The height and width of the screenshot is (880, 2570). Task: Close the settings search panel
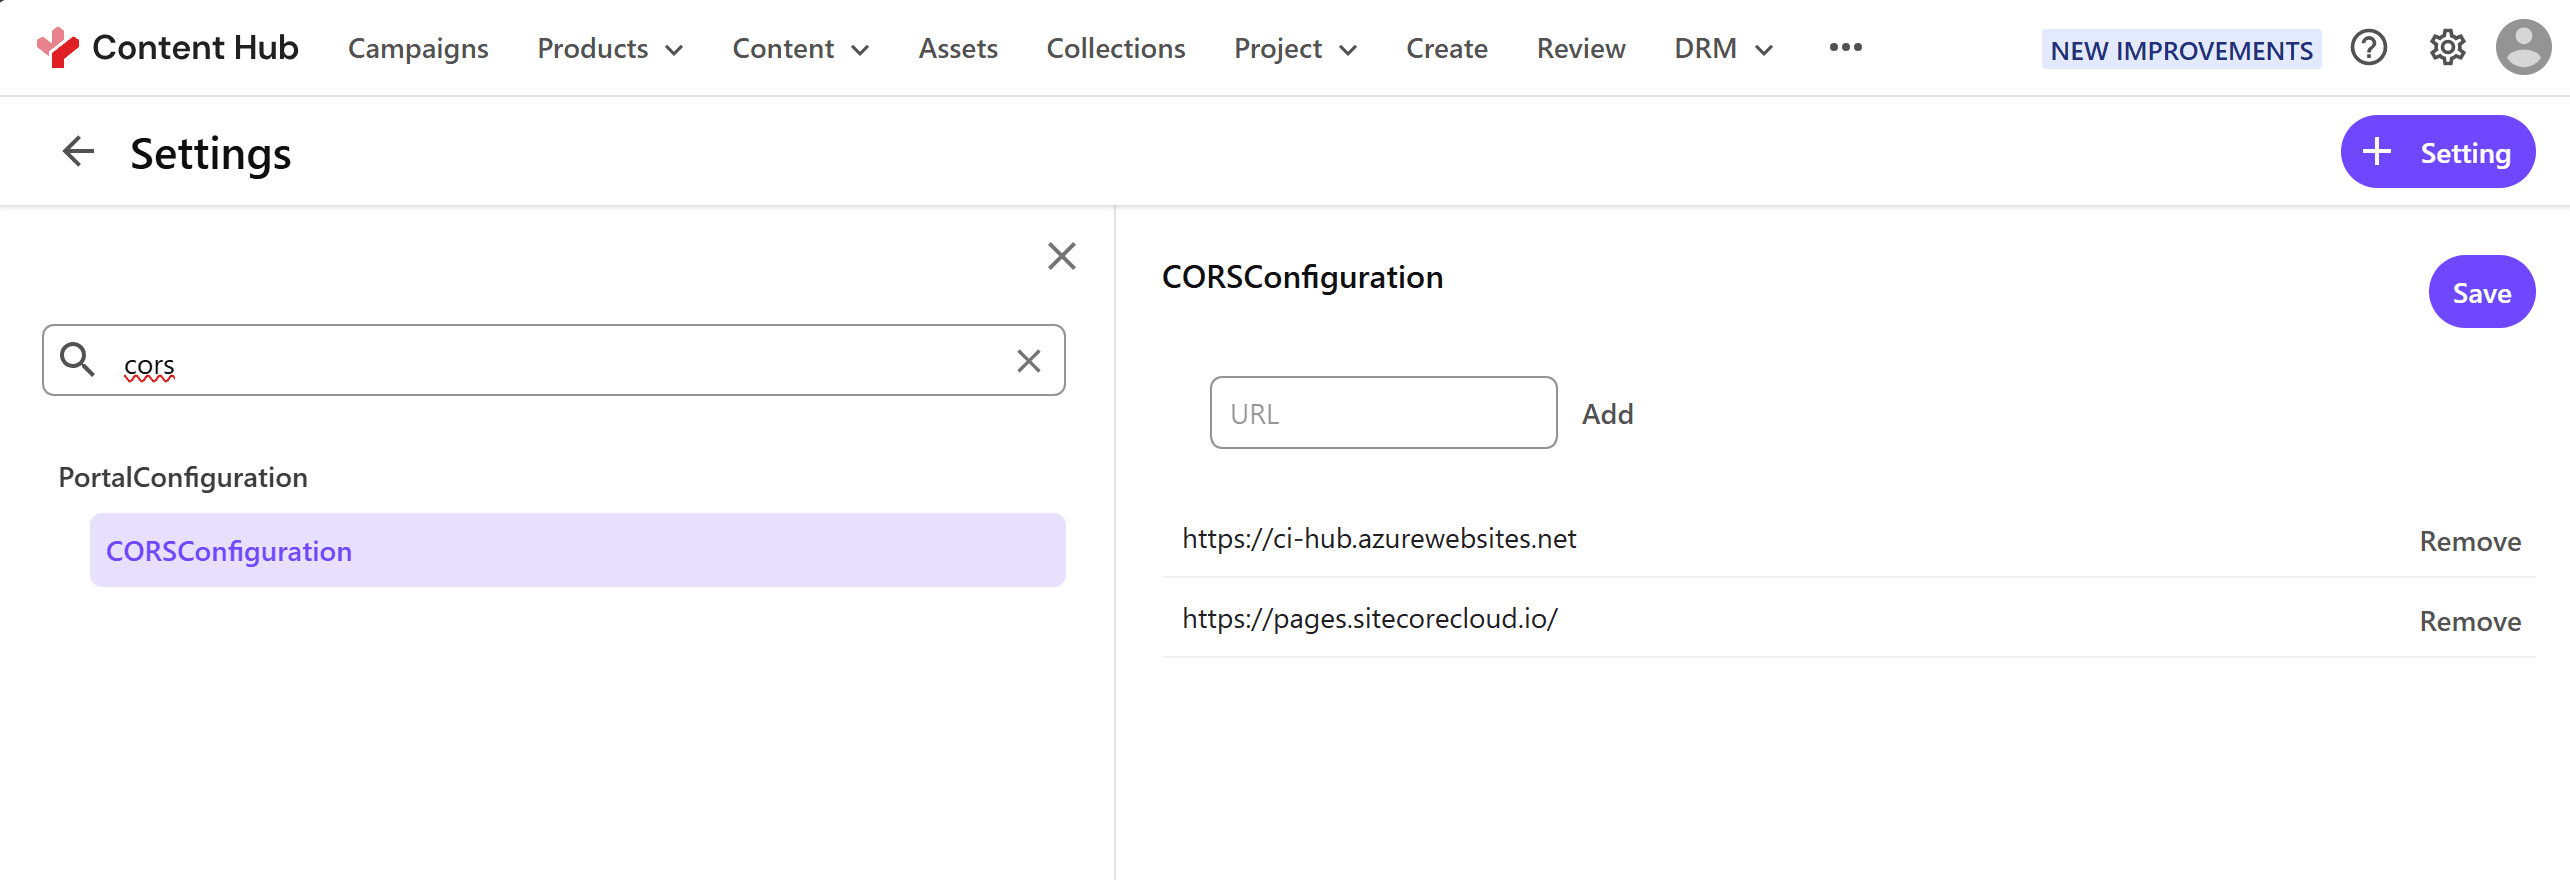[1061, 256]
